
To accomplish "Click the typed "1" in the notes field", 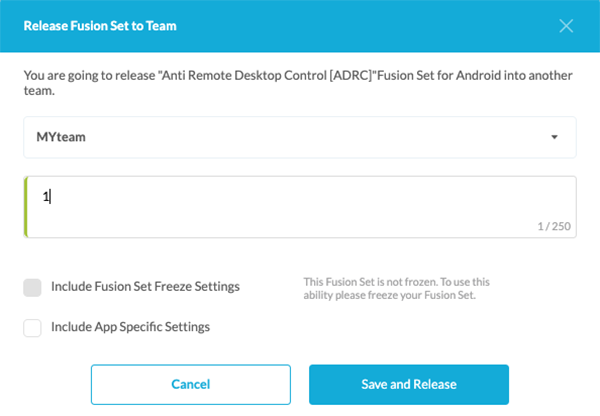I will 45,197.
